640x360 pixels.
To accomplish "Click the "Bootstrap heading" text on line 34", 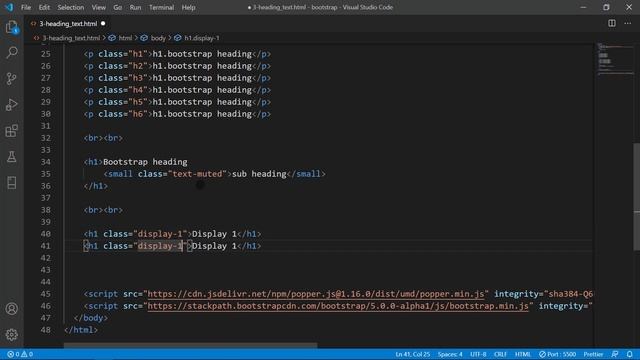I will [145, 162].
